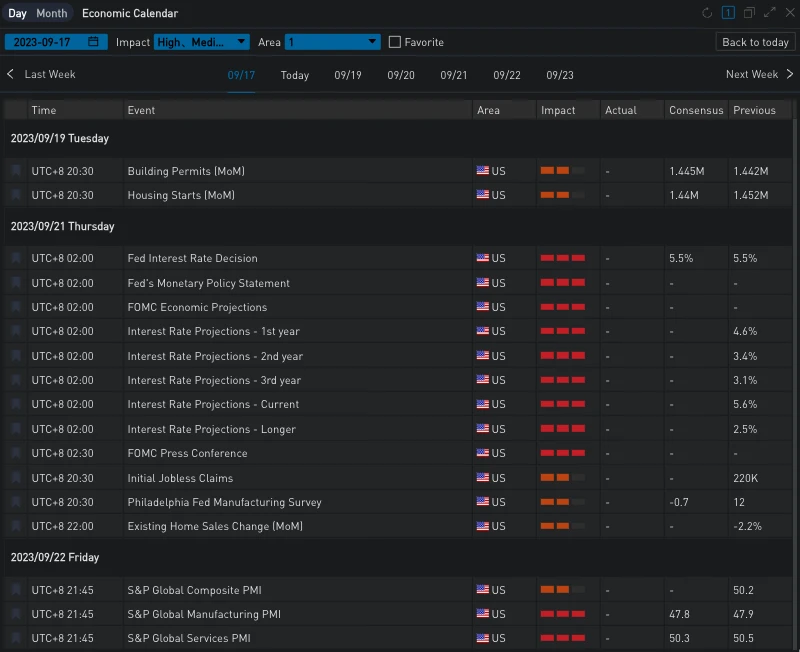Screen dimensions: 800x652
Task: Click the refresh icon in the title bar
Action: [708, 13]
